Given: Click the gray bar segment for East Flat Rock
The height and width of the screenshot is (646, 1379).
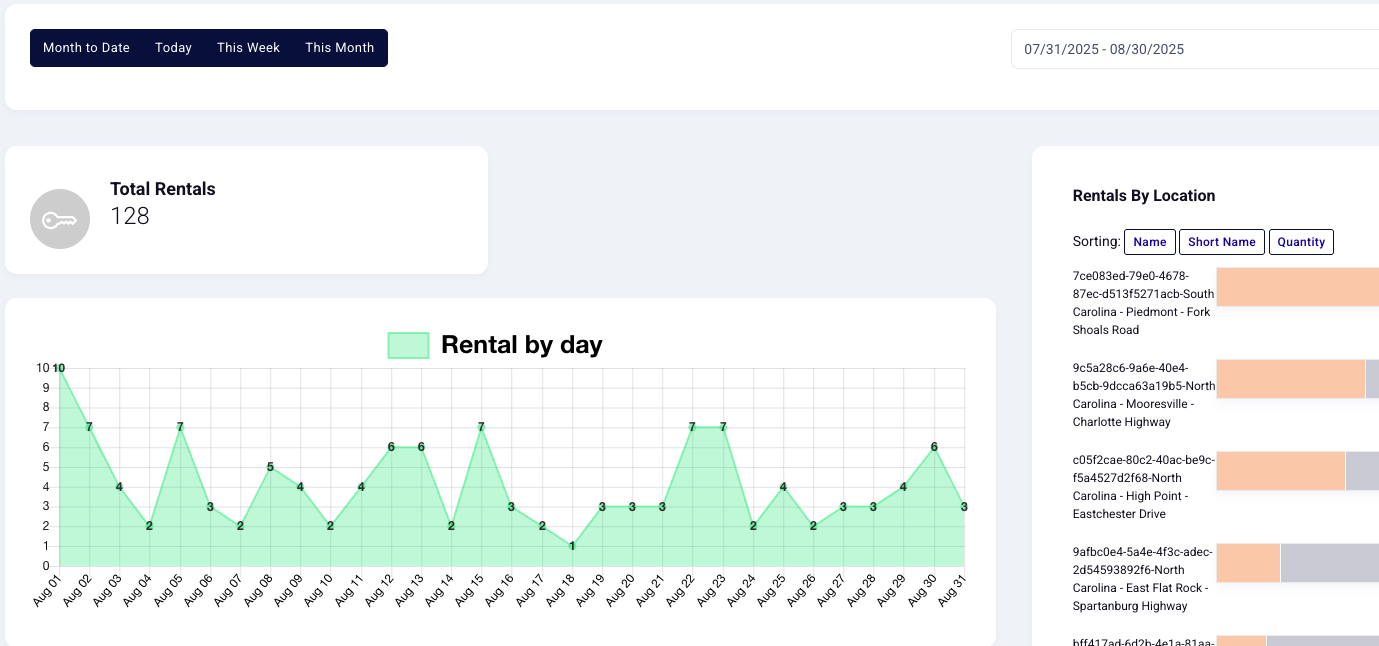Looking at the screenshot, I should point(1329,563).
